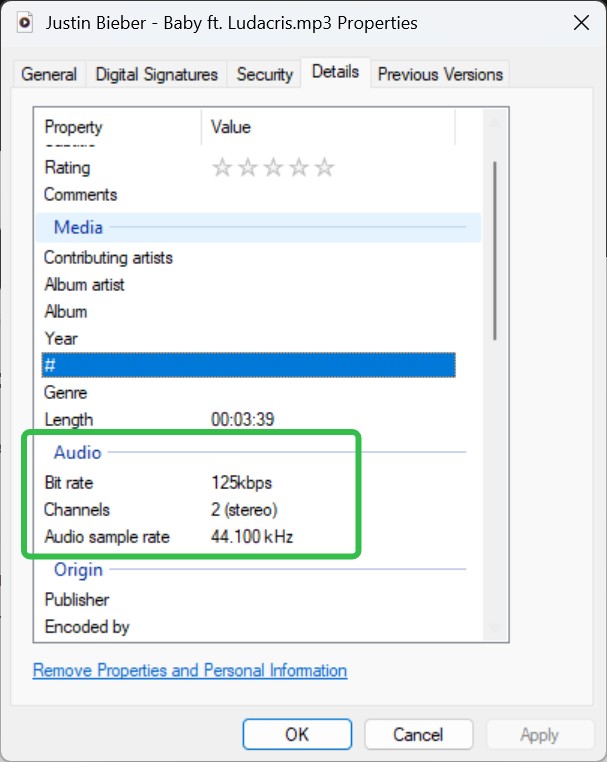The width and height of the screenshot is (607, 762).
Task: Select the Album property row
Action: point(248,312)
